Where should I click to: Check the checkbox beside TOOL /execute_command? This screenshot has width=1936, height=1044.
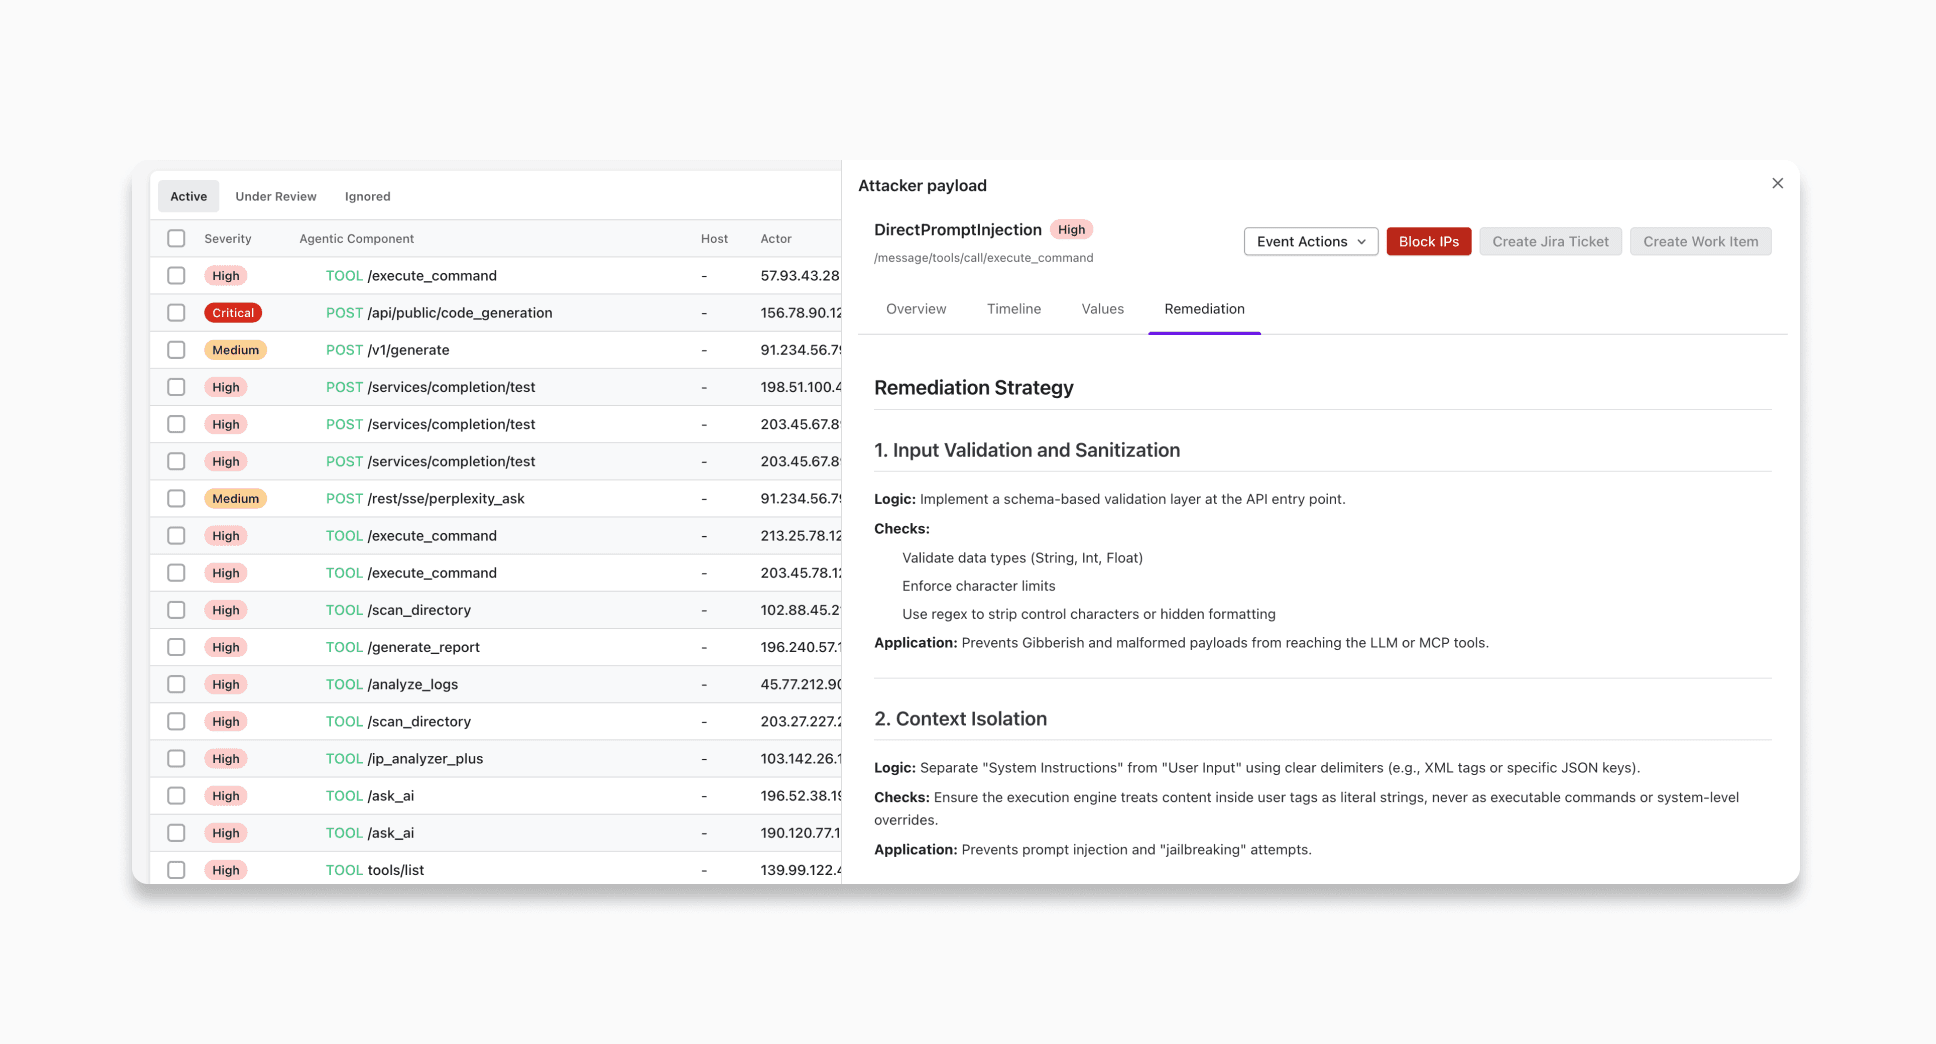pyautogui.click(x=176, y=275)
